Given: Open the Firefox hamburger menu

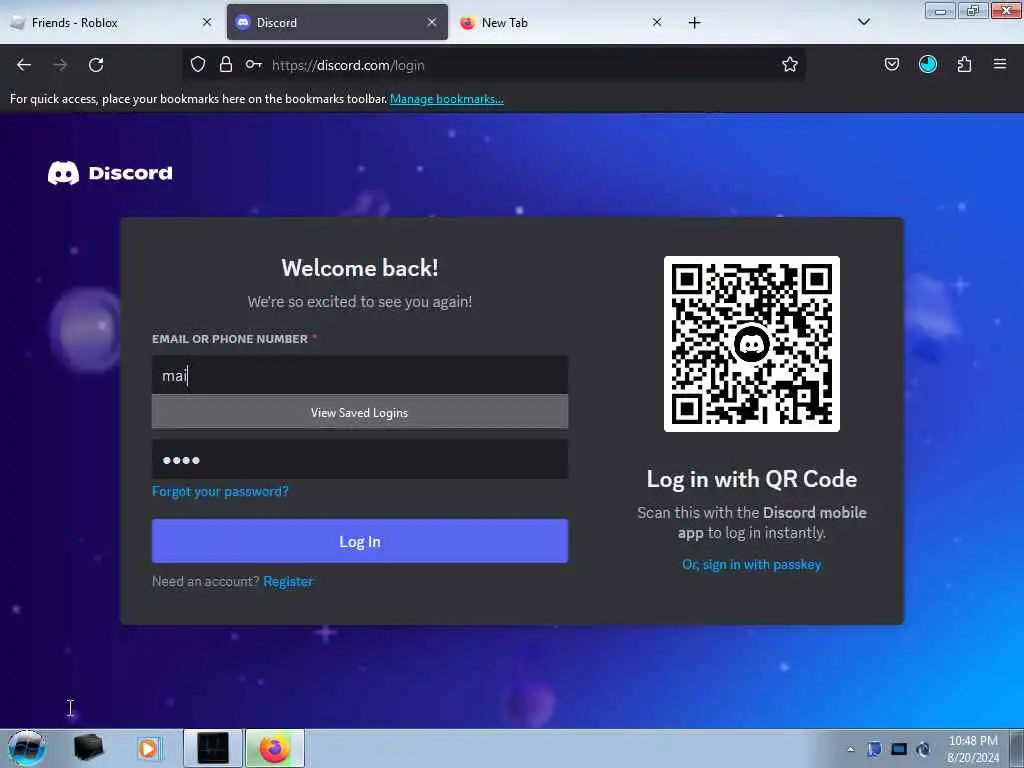Looking at the screenshot, I should tap(1000, 64).
